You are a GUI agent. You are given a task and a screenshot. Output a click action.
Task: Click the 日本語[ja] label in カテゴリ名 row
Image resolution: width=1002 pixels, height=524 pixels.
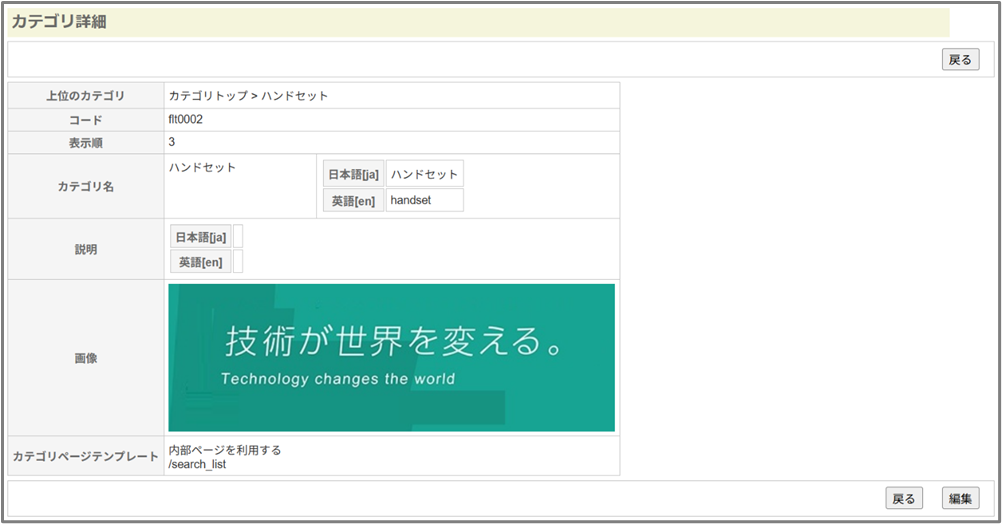[353, 174]
